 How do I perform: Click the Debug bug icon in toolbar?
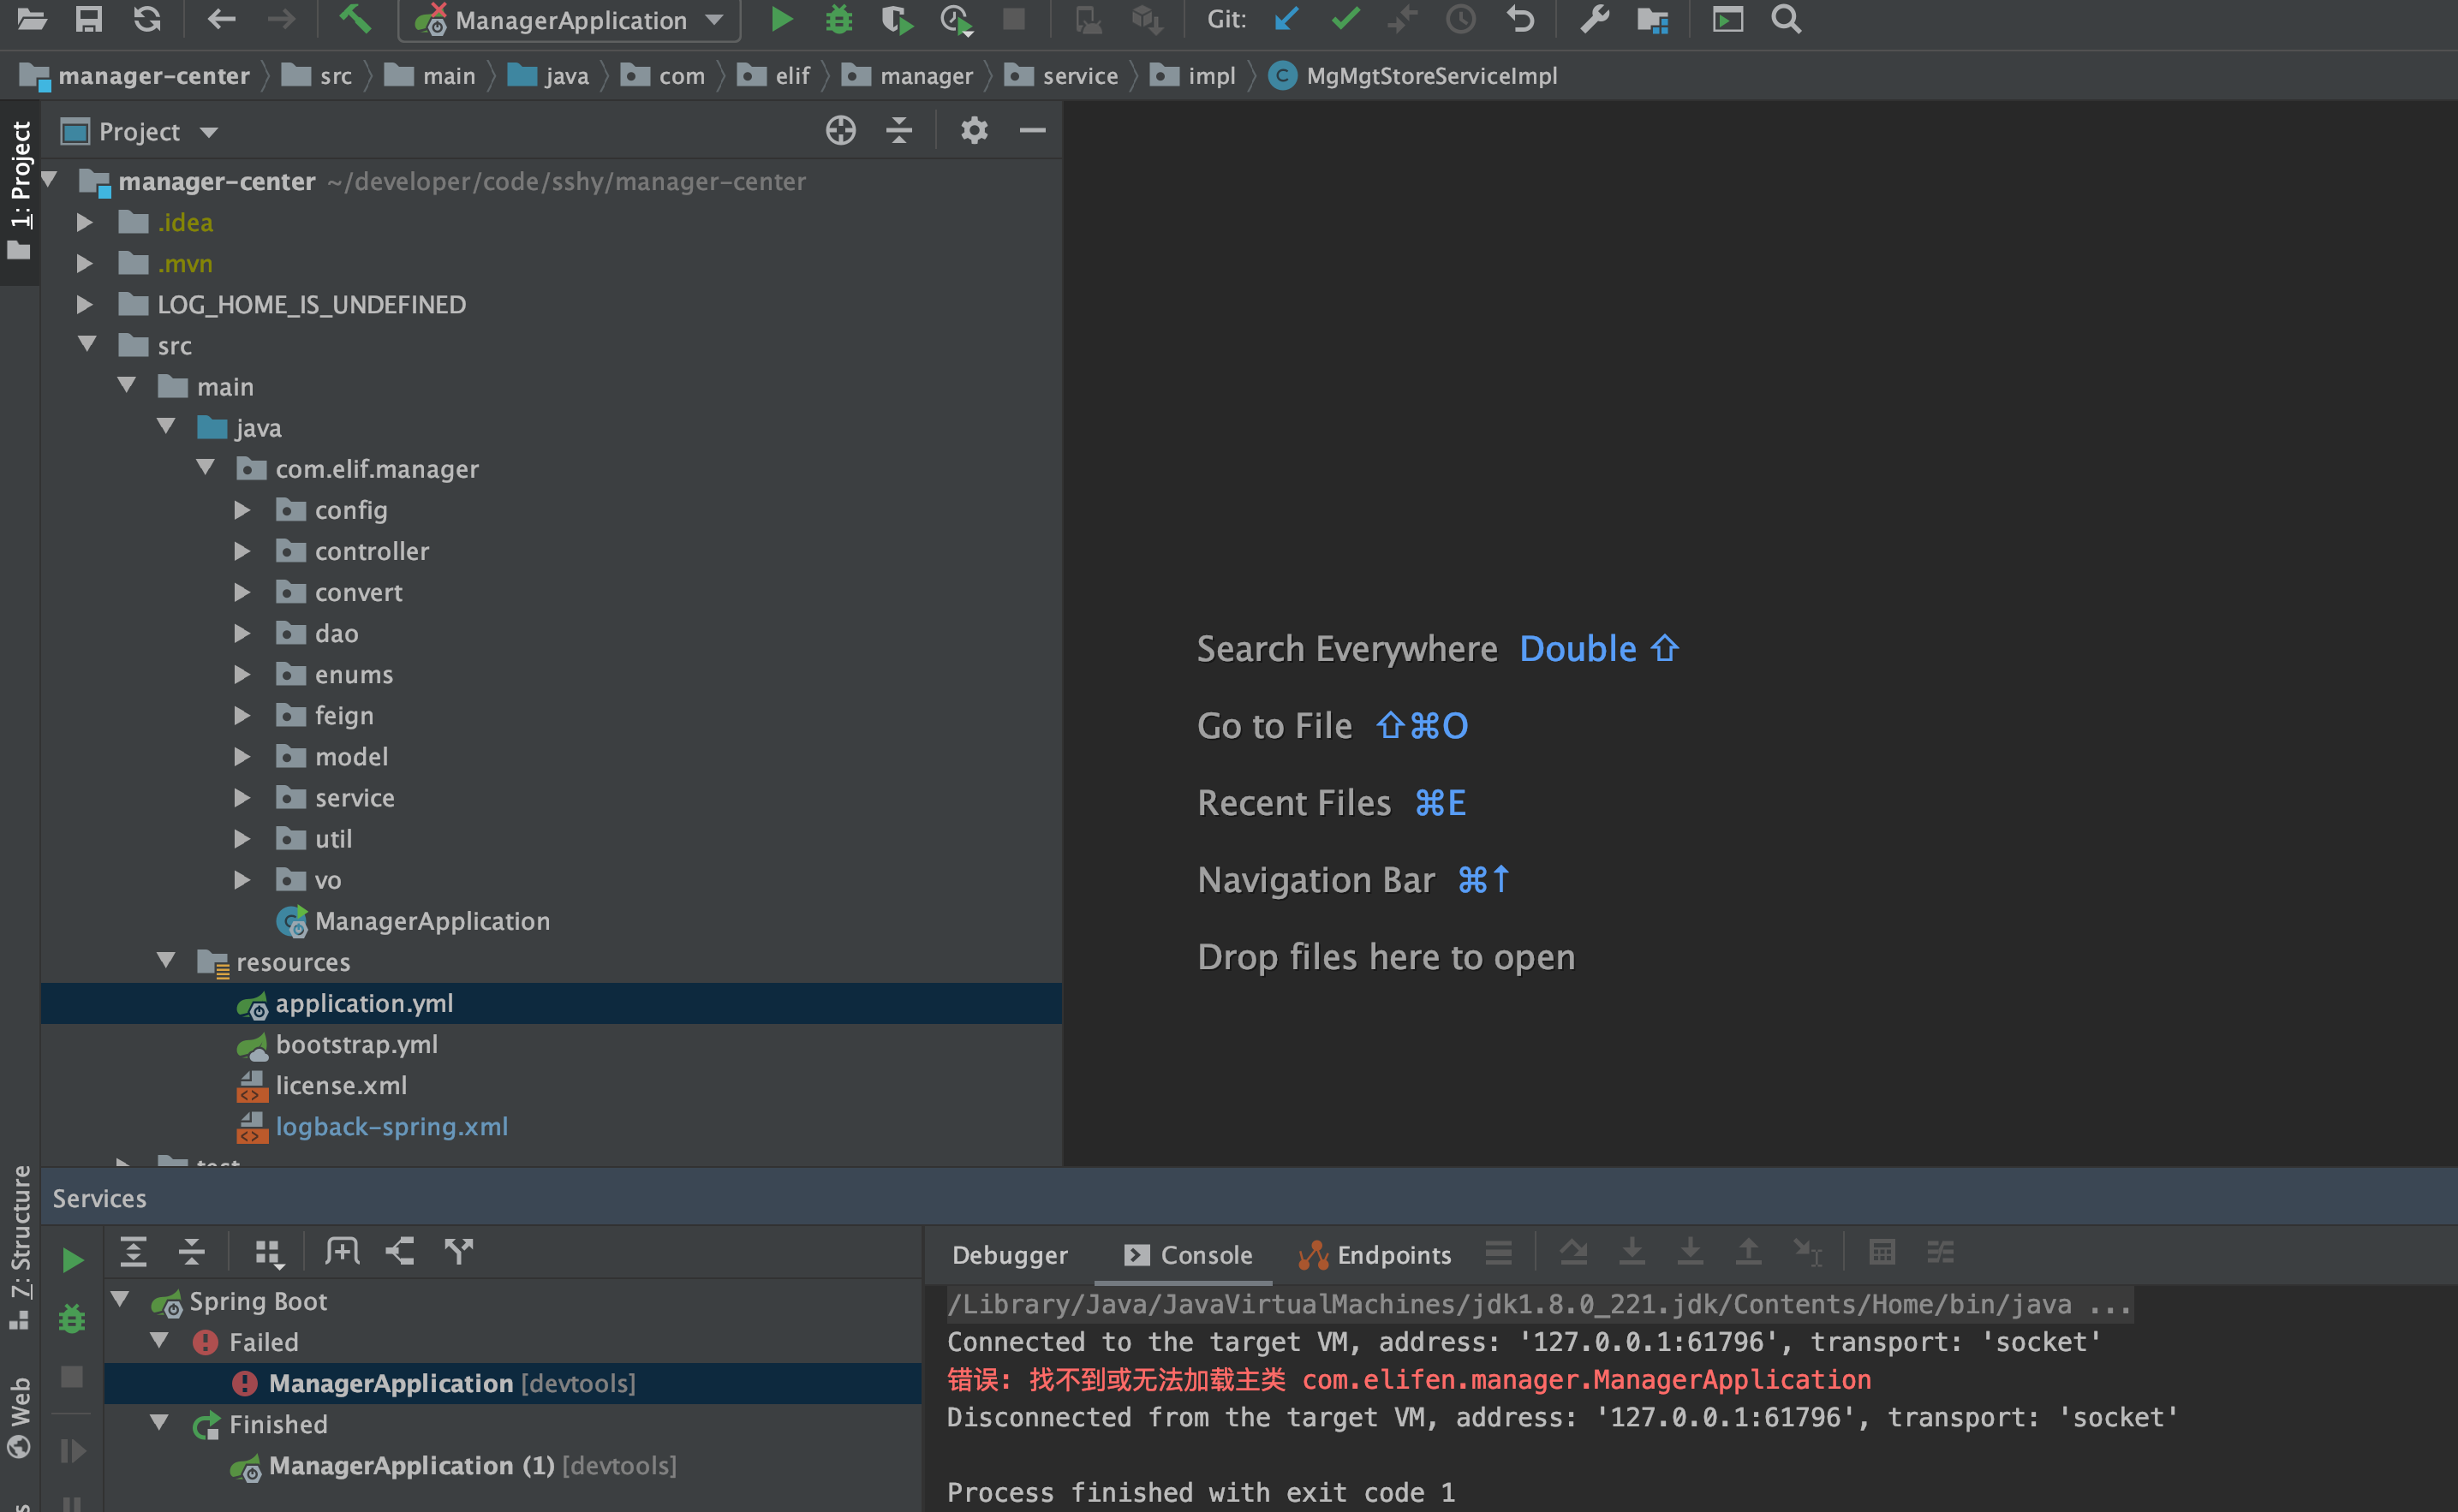pyautogui.click(x=841, y=21)
